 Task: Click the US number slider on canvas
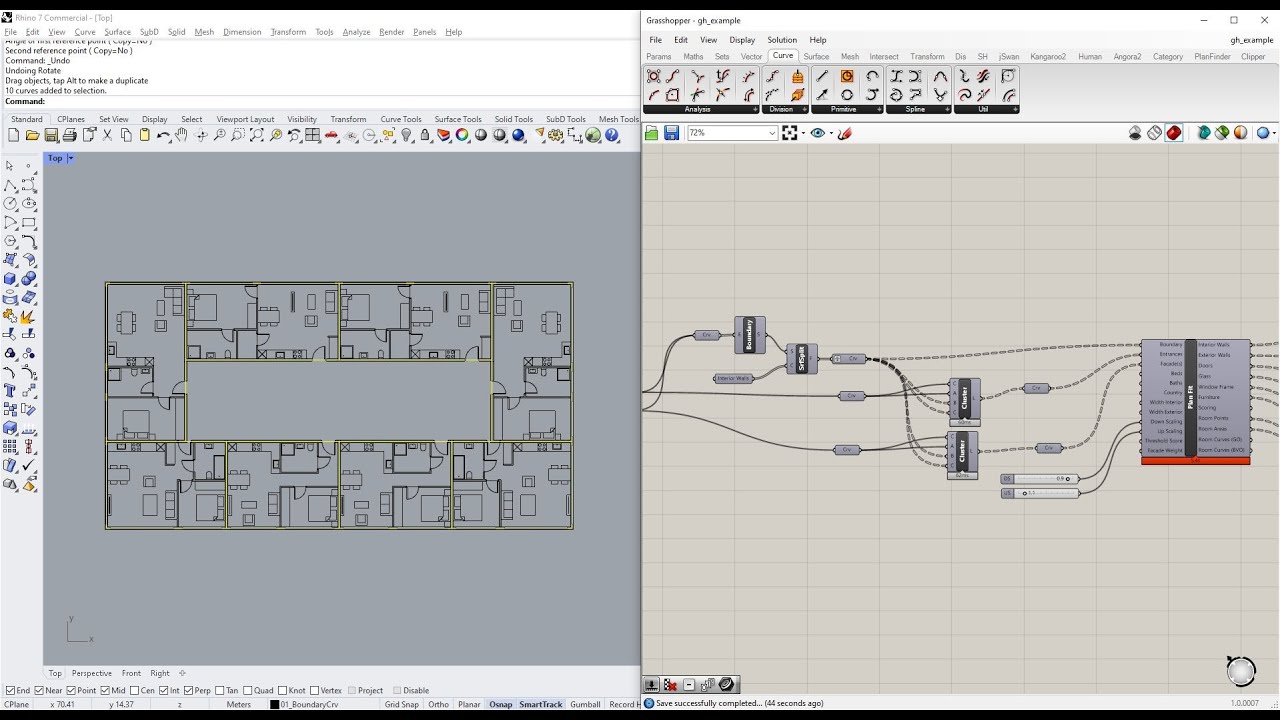click(x=1040, y=493)
